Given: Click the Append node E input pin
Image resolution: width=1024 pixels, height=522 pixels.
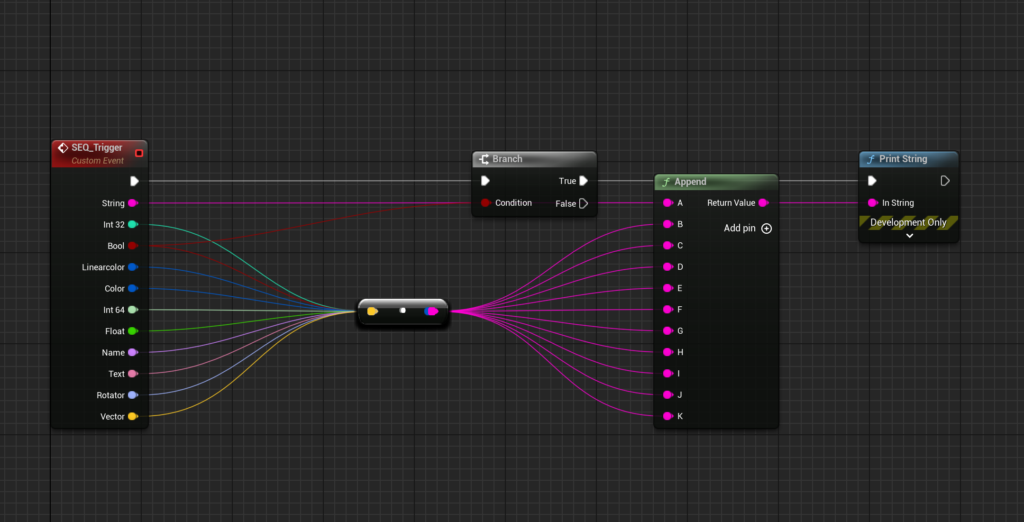Looking at the screenshot, I should (668, 288).
